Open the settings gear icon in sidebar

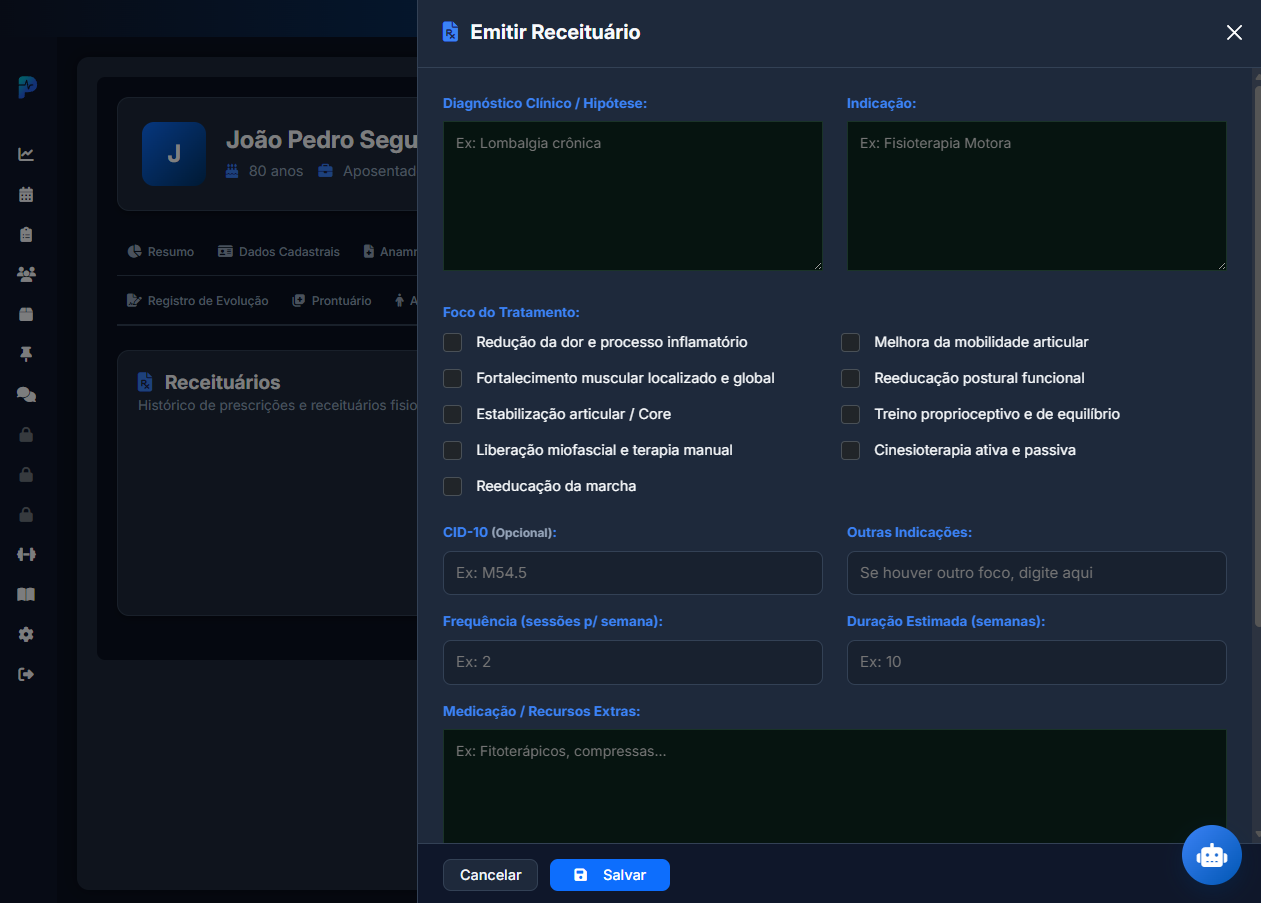click(x=26, y=634)
